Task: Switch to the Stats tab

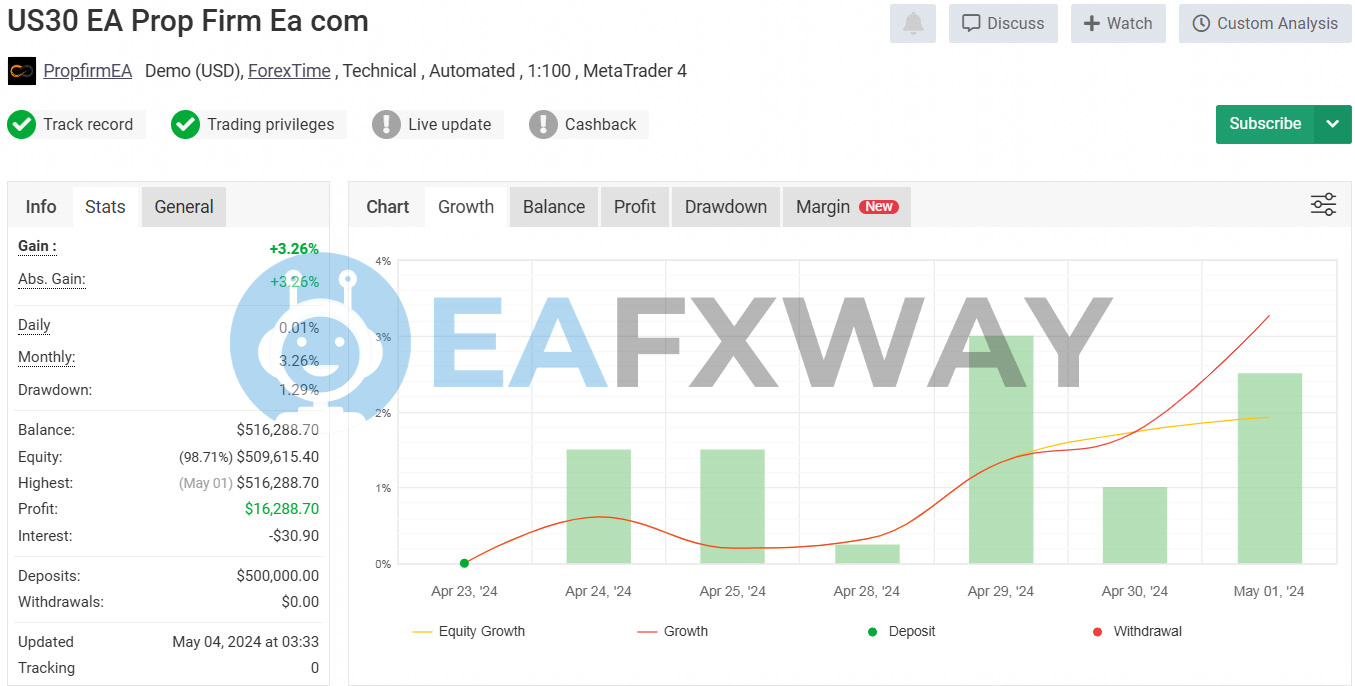Action: [x=105, y=207]
